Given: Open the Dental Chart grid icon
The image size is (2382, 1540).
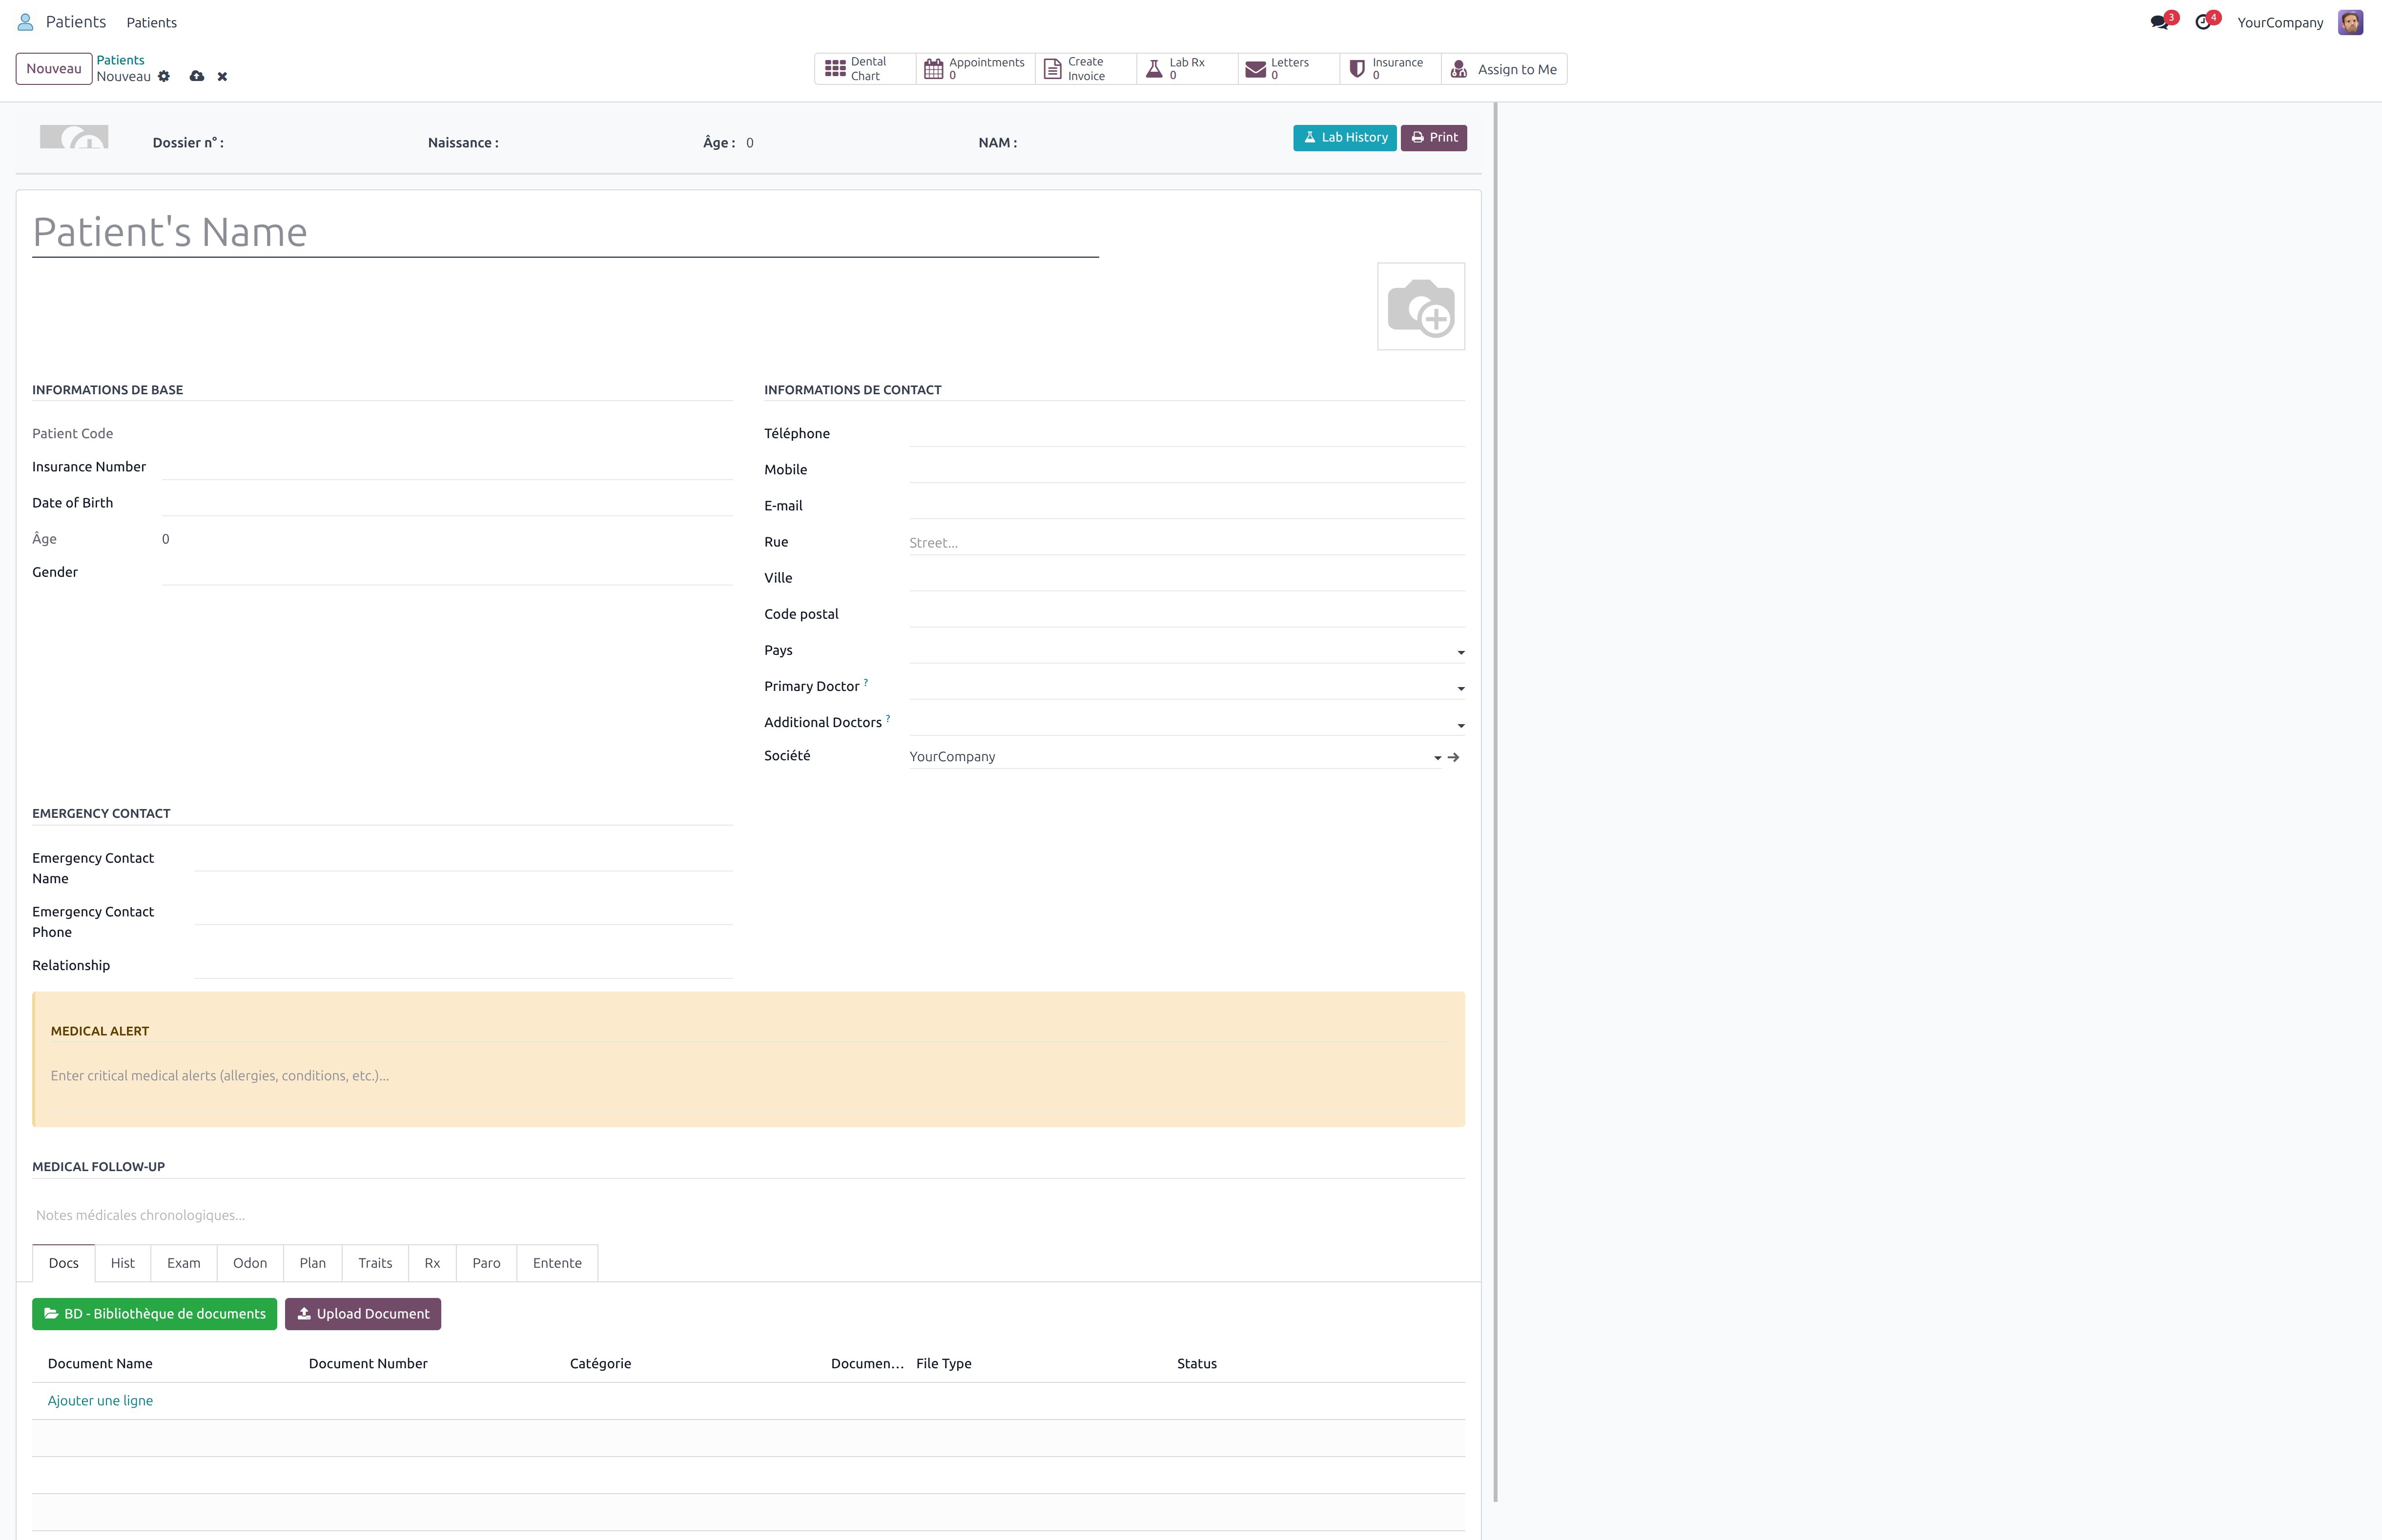Looking at the screenshot, I should coord(835,69).
